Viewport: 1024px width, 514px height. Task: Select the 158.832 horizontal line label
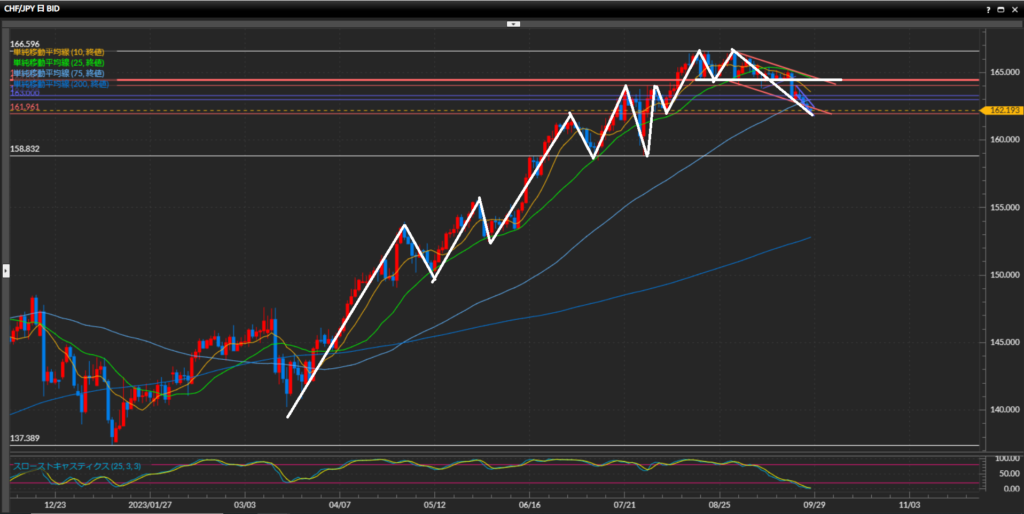[x=25, y=149]
